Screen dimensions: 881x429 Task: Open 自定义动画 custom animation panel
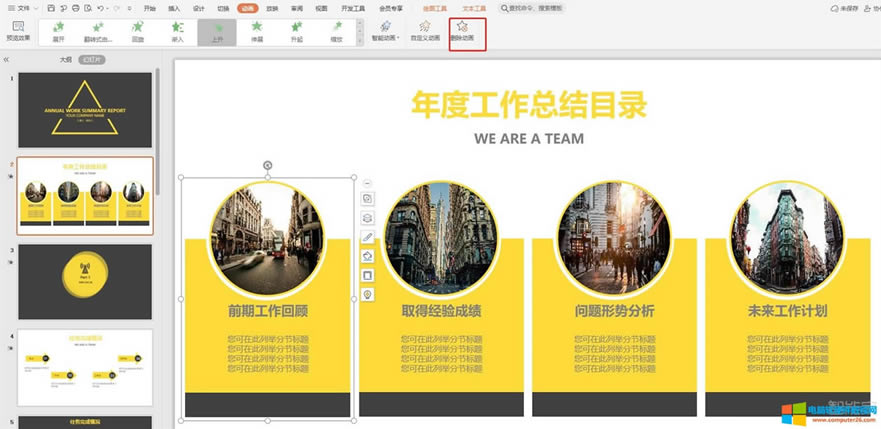point(423,33)
